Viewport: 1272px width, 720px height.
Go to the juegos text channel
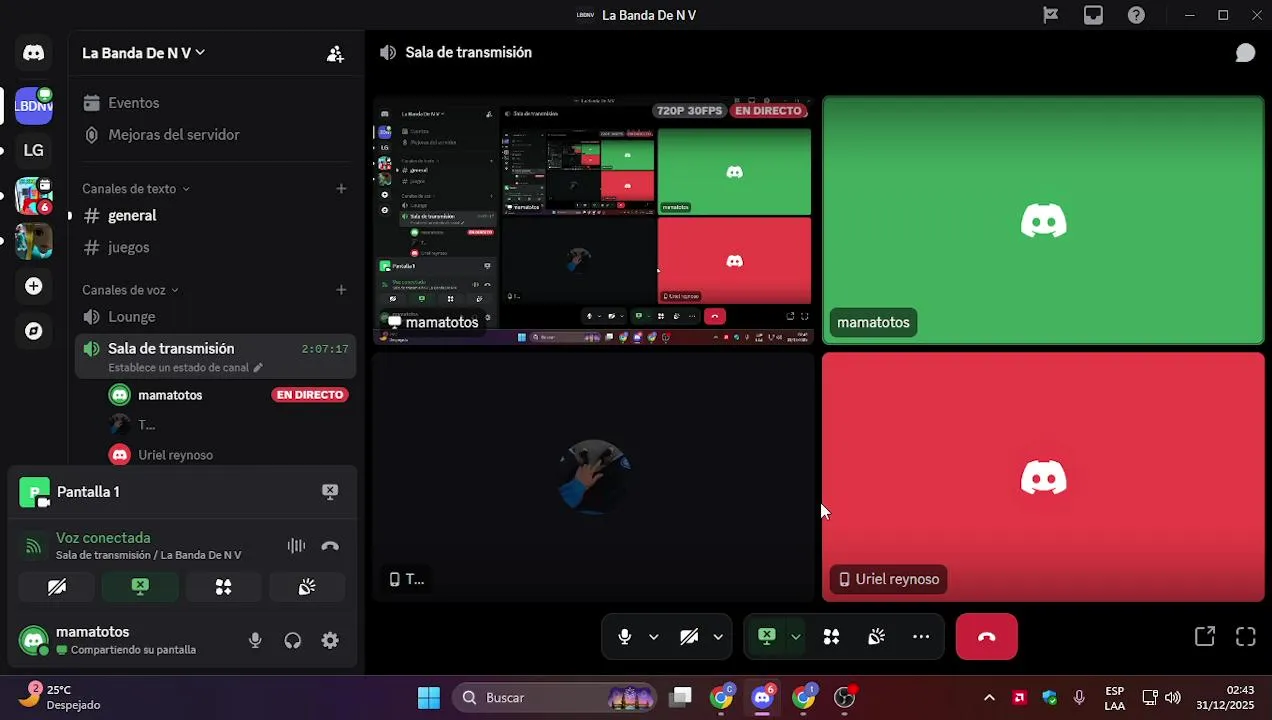pos(215,247)
